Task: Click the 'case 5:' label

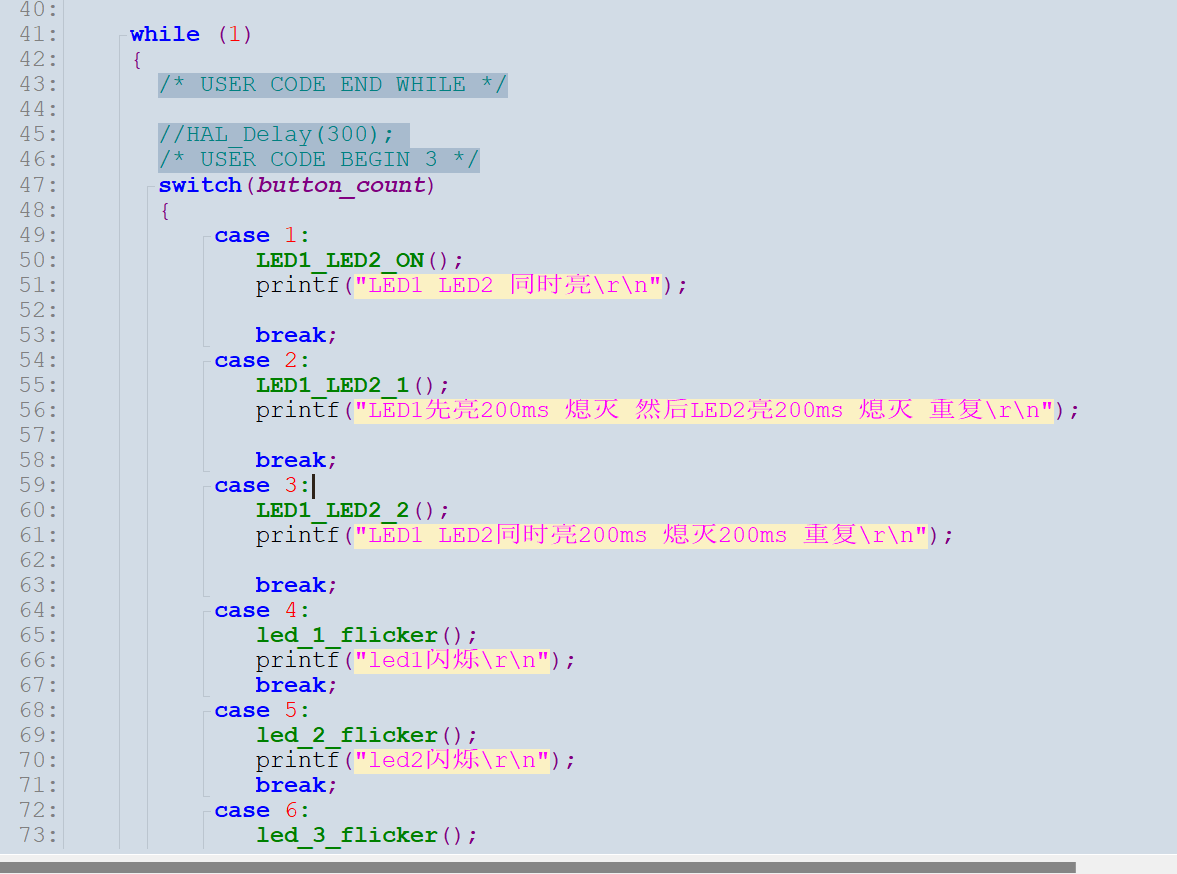Action: [x=262, y=710]
